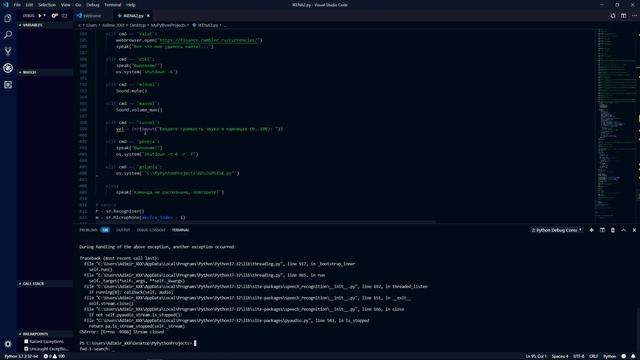The image size is (640, 360).
Task: Open notifications bell in the status bar
Action: click(633, 356)
